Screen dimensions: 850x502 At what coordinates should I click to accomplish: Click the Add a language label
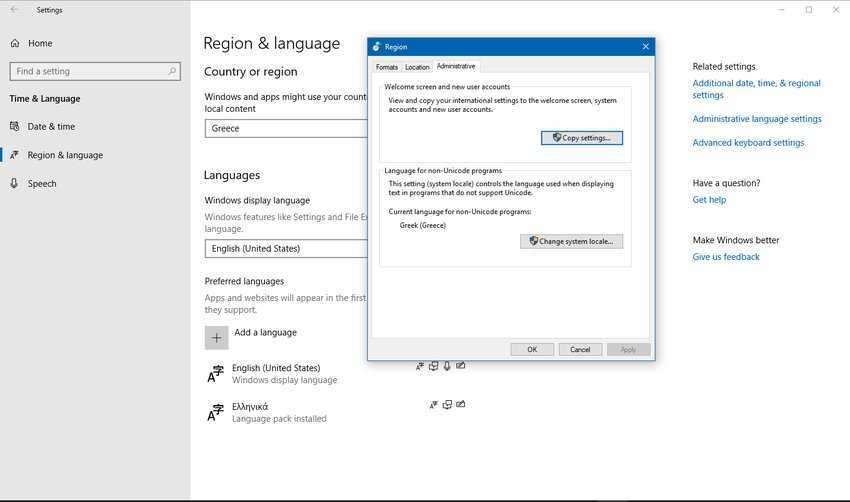click(x=266, y=332)
